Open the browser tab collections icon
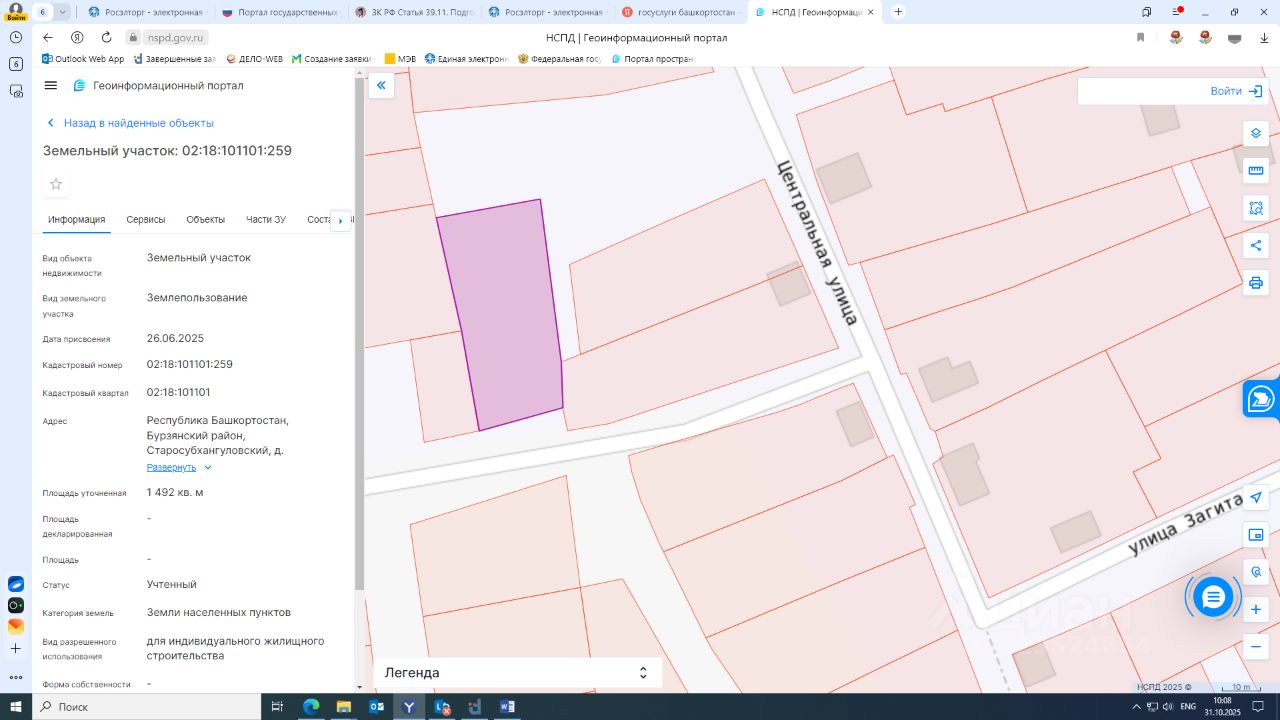Screen dimensions: 1280x720 (x=1147, y=12)
